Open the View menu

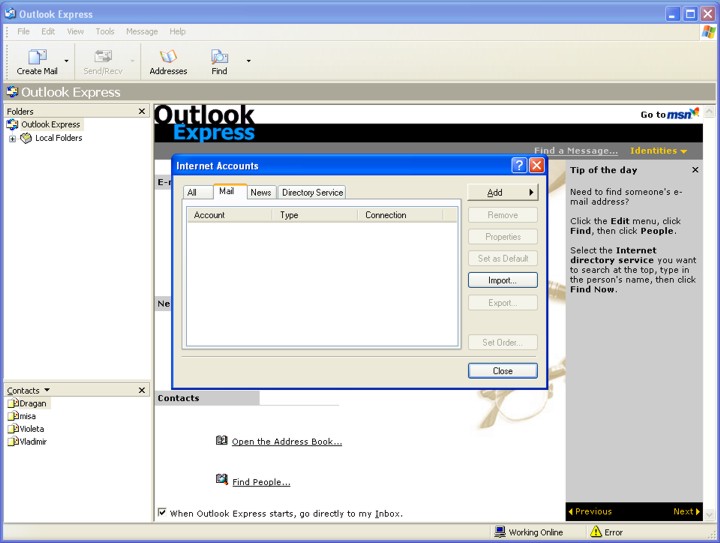[75, 31]
